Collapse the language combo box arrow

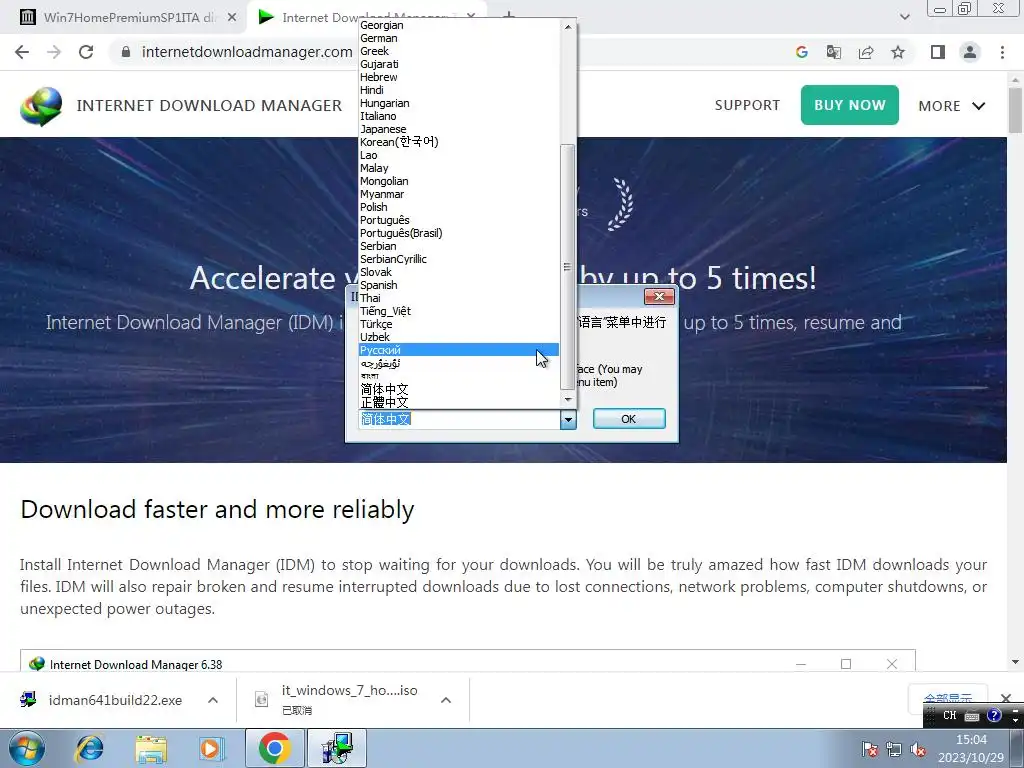568,419
